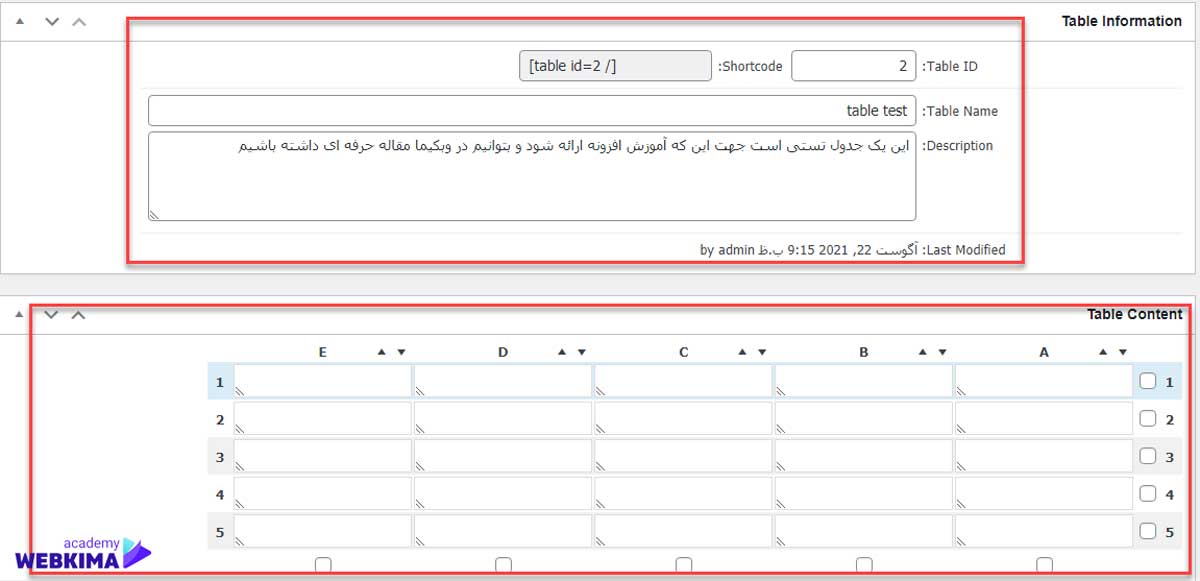The height and width of the screenshot is (581, 1200).
Task: Sort column C descending with down arrow
Action: (762, 352)
